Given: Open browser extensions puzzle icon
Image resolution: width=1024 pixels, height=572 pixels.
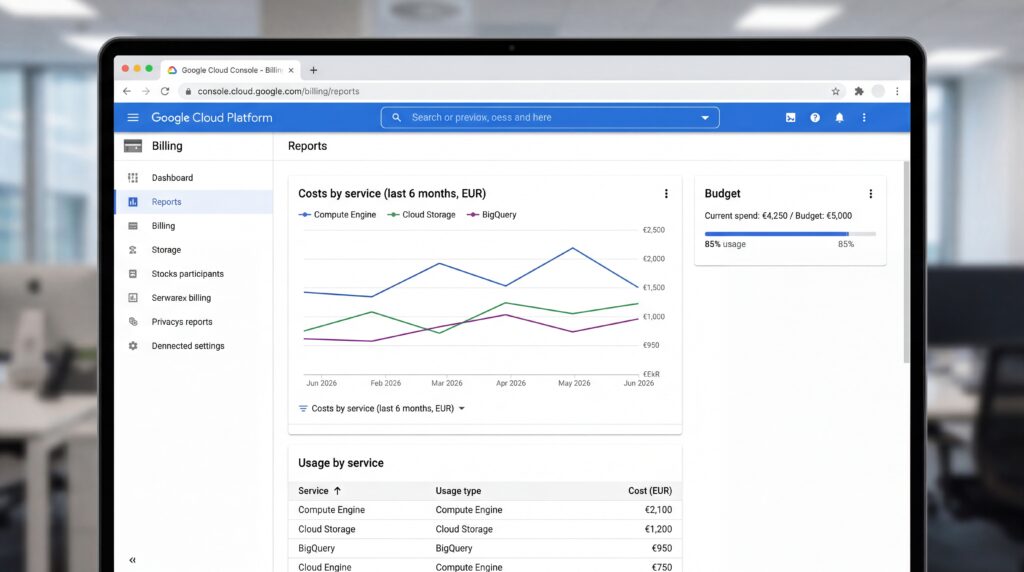Looking at the screenshot, I should (859, 91).
